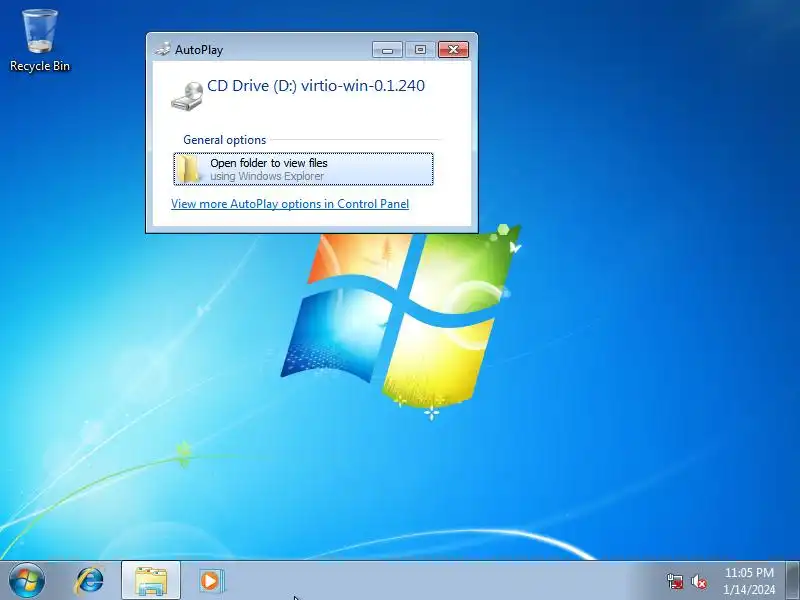This screenshot has width=800, height=600.
Task: Close the AutoPlay dialog
Action: [x=453, y=49]
